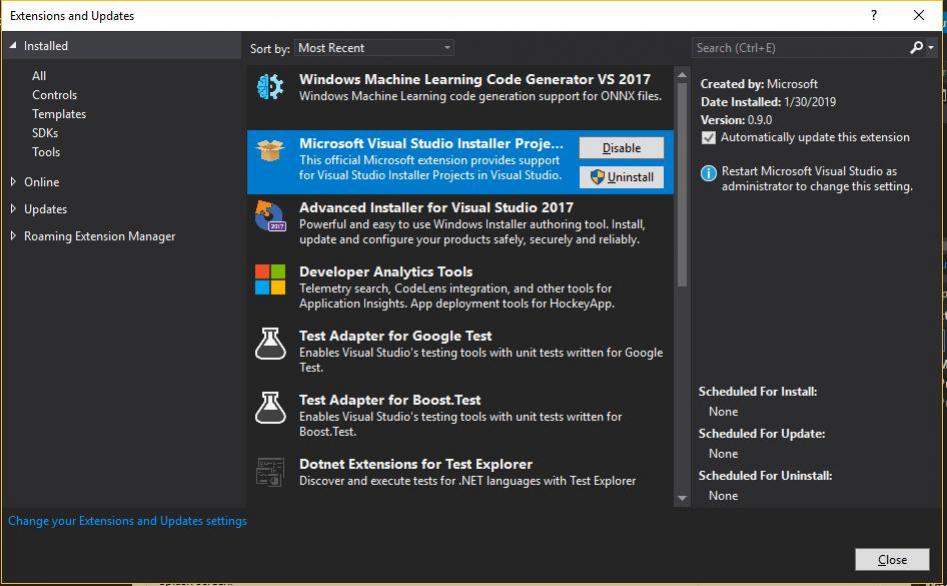This screenshot has height=586, width=947.
Task: Click the Version: 0.9.0 text
Action: (736, 120)
